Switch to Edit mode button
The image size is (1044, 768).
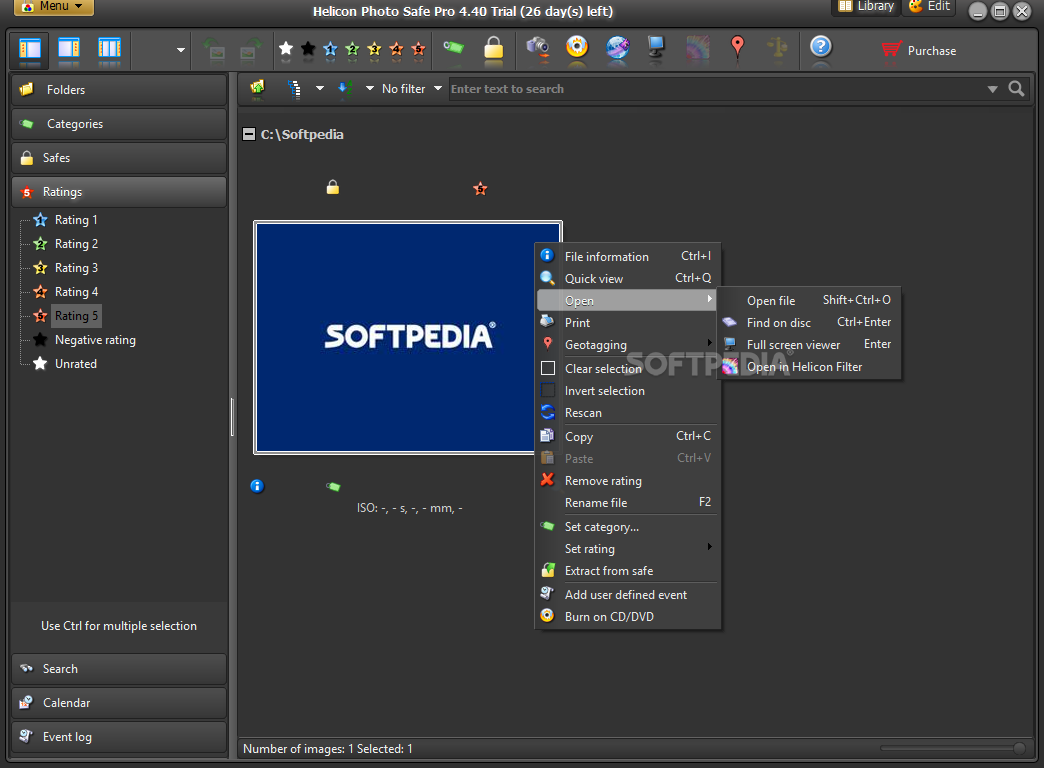click(930, 7)
